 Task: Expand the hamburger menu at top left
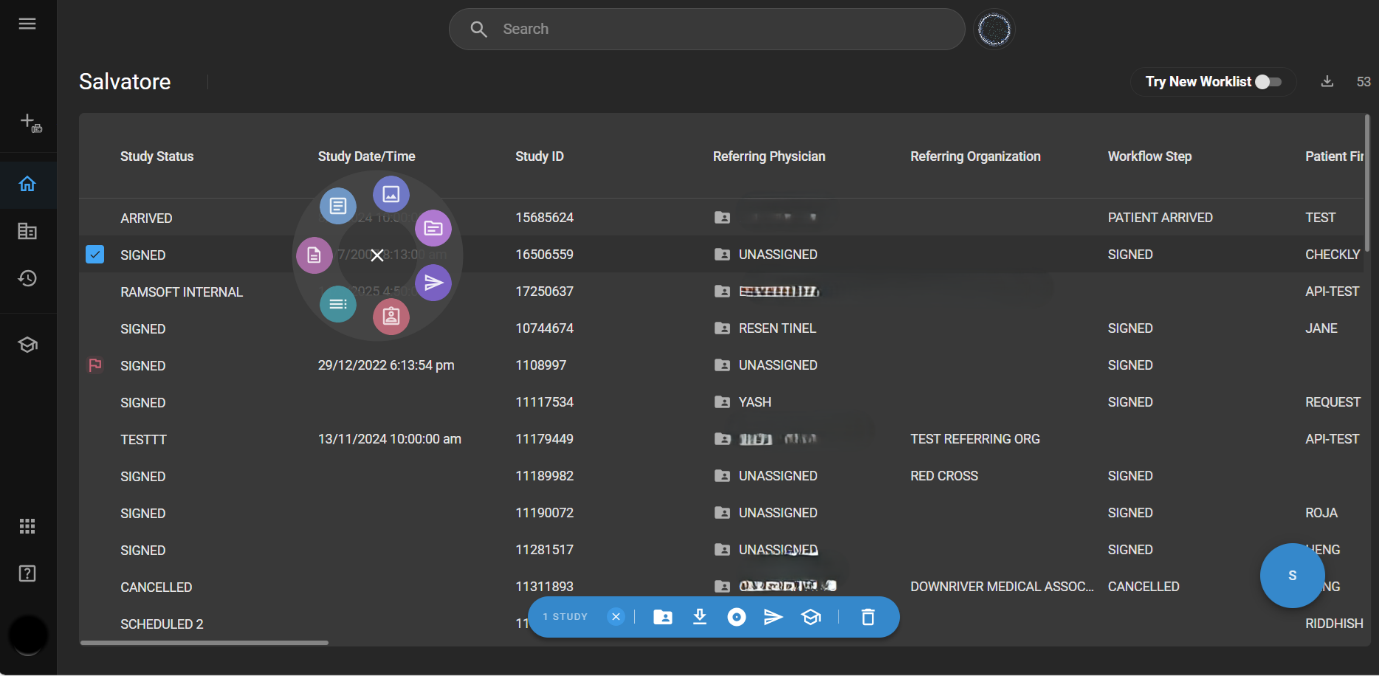(x=27, y=24)
